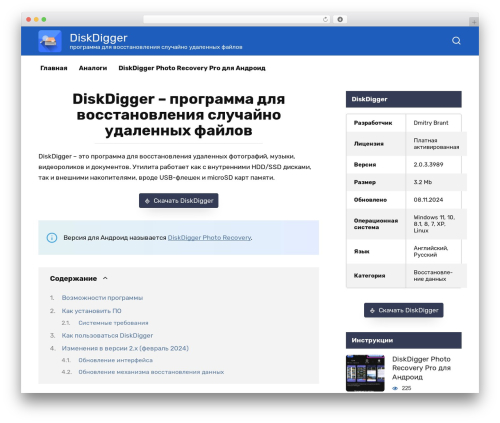This screenshot has width=500, height=423.
Task: Click the DiskDigger logo icon
Action: point(50,41)
